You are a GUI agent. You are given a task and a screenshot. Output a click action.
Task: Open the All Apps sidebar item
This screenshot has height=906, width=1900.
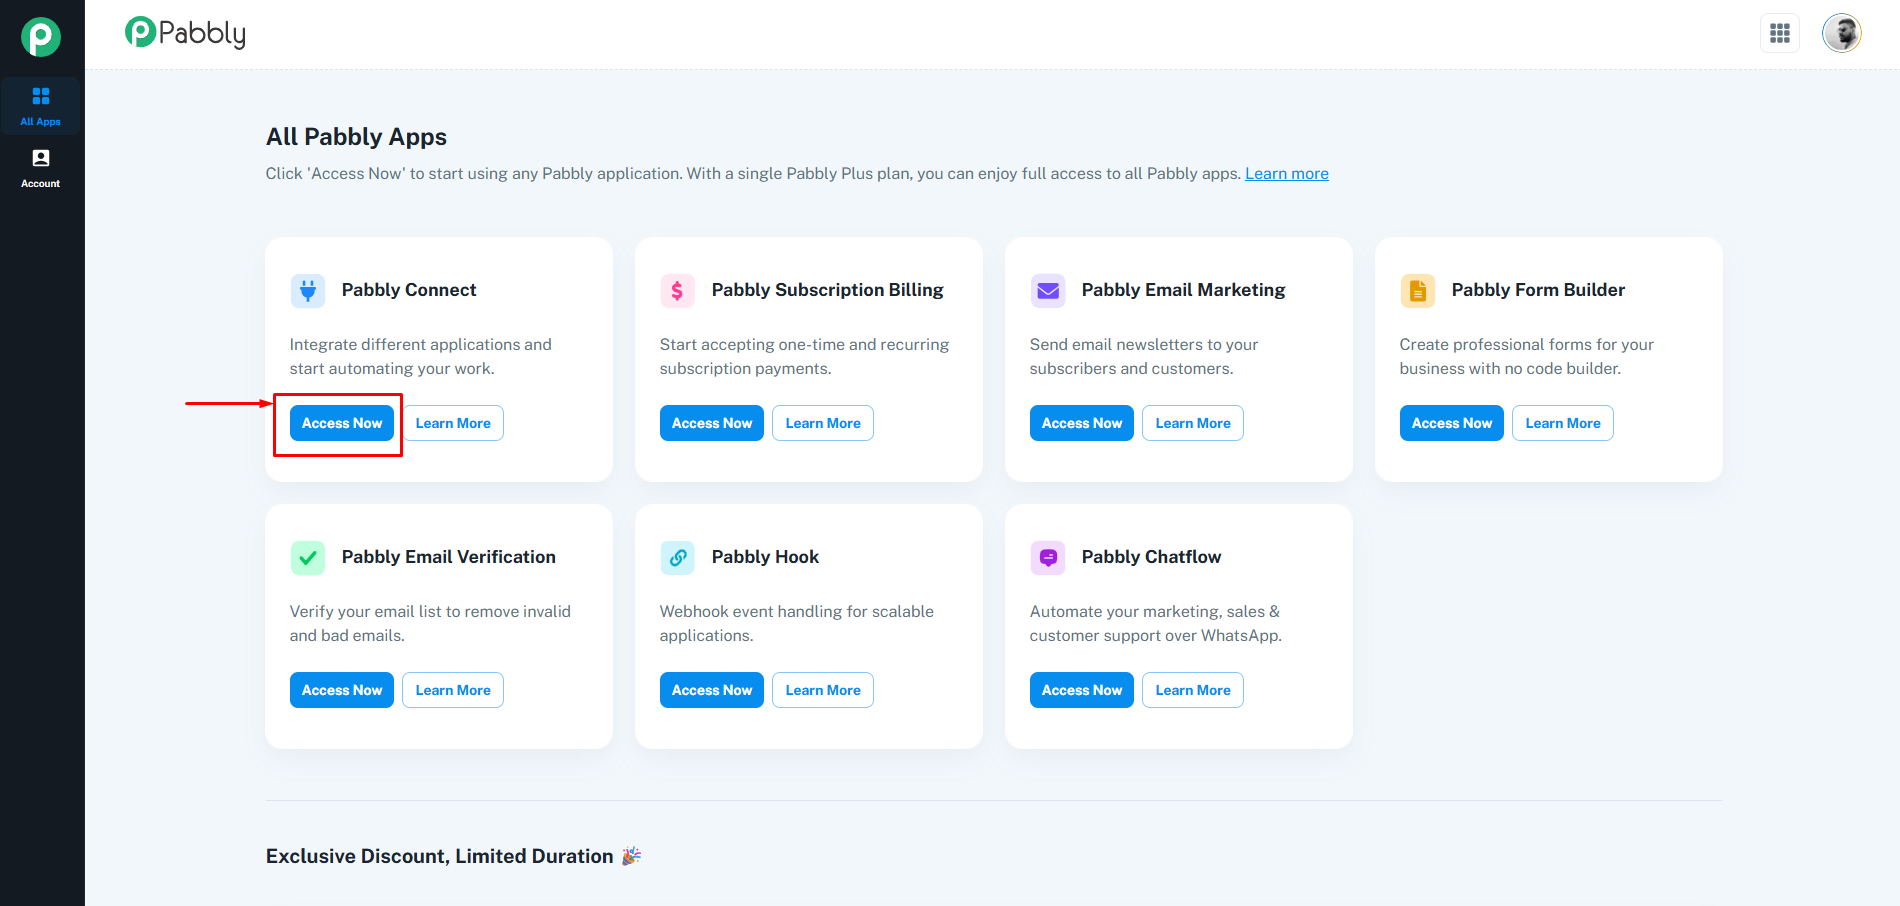41,106
